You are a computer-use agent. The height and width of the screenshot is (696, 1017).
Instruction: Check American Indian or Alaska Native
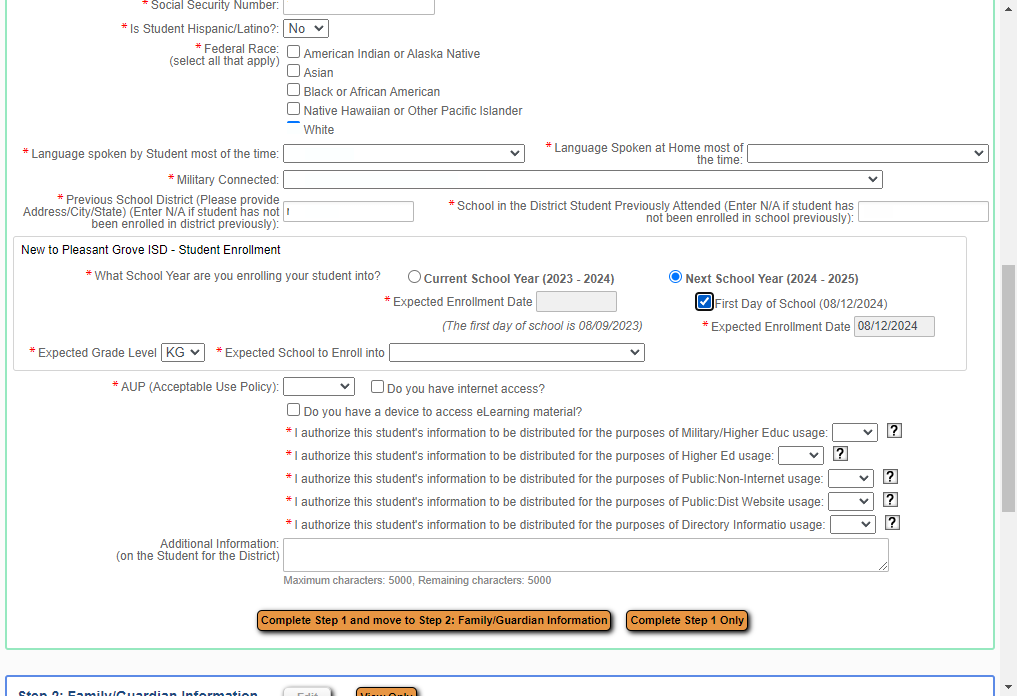click(294, 52)
